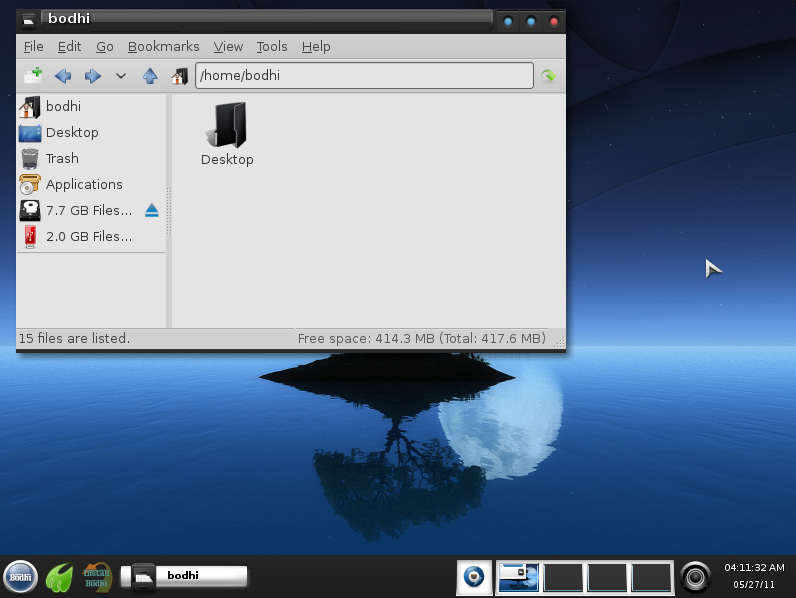Screen dimensions: 796x598
Task: Launch the green leaf browser icon
Action: pyautogui.click(x=59, y=577)
